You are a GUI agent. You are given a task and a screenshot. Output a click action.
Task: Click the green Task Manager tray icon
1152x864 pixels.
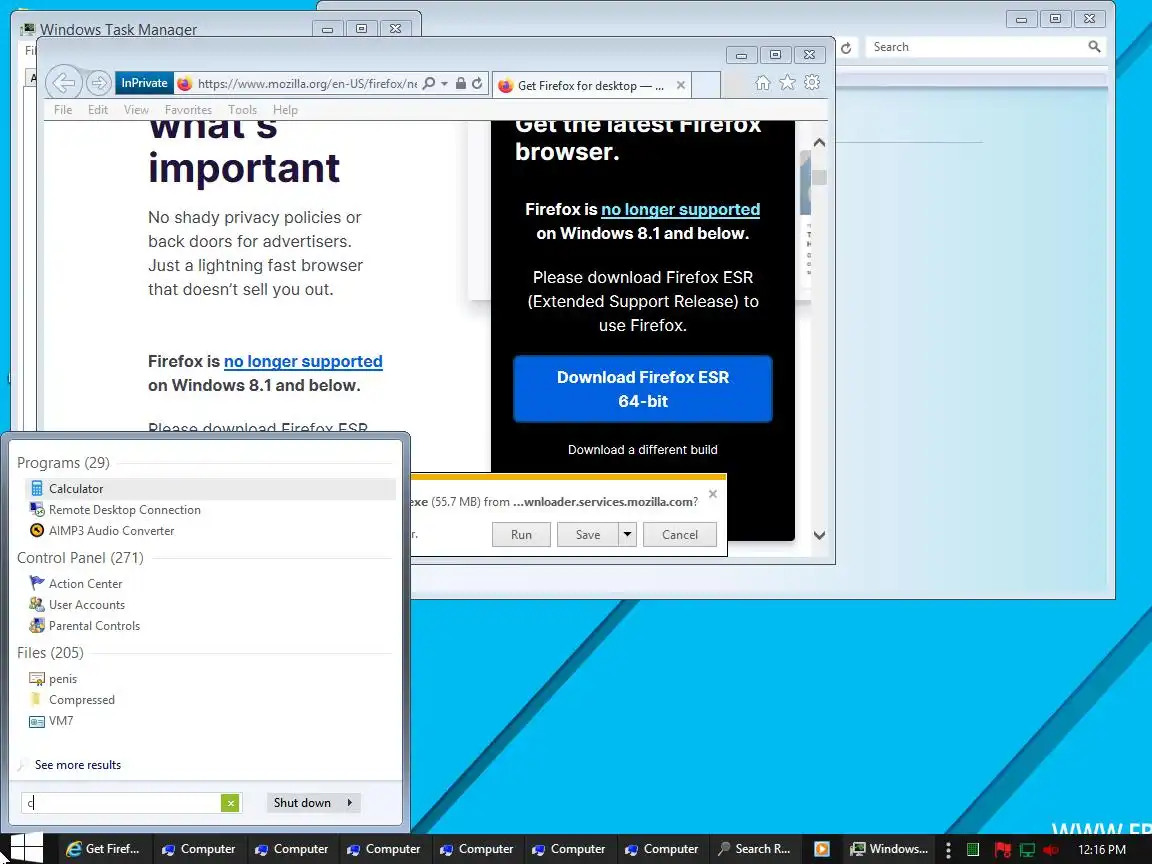(973, 849)
